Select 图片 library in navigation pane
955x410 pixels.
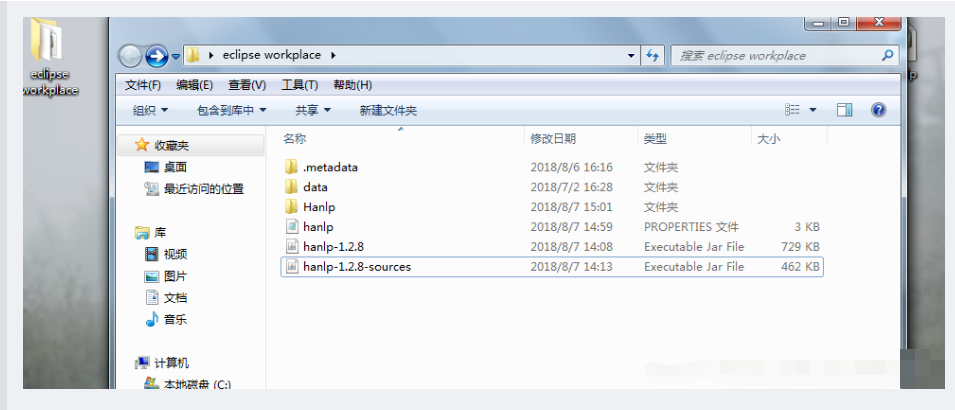point(175,276)
